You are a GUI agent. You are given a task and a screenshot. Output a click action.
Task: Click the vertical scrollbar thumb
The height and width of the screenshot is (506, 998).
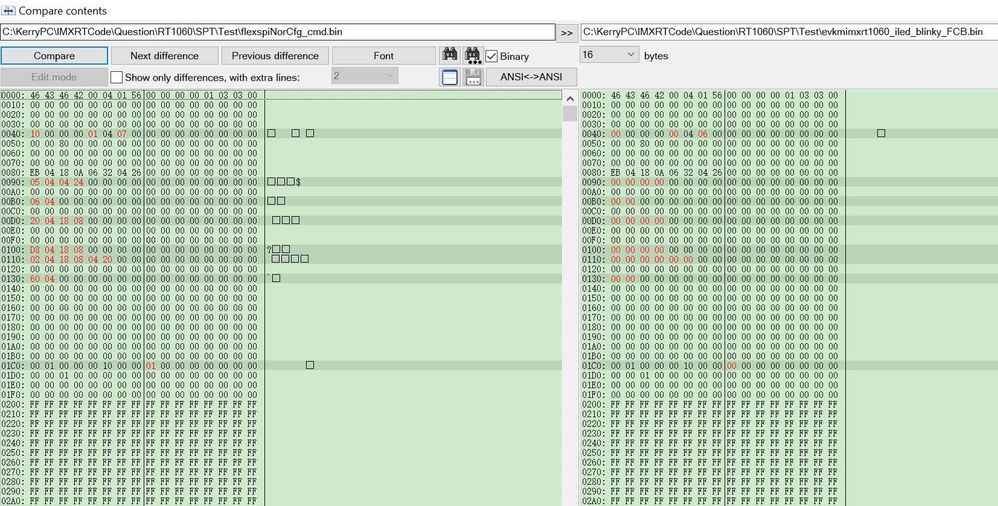(x=570, y=113)
